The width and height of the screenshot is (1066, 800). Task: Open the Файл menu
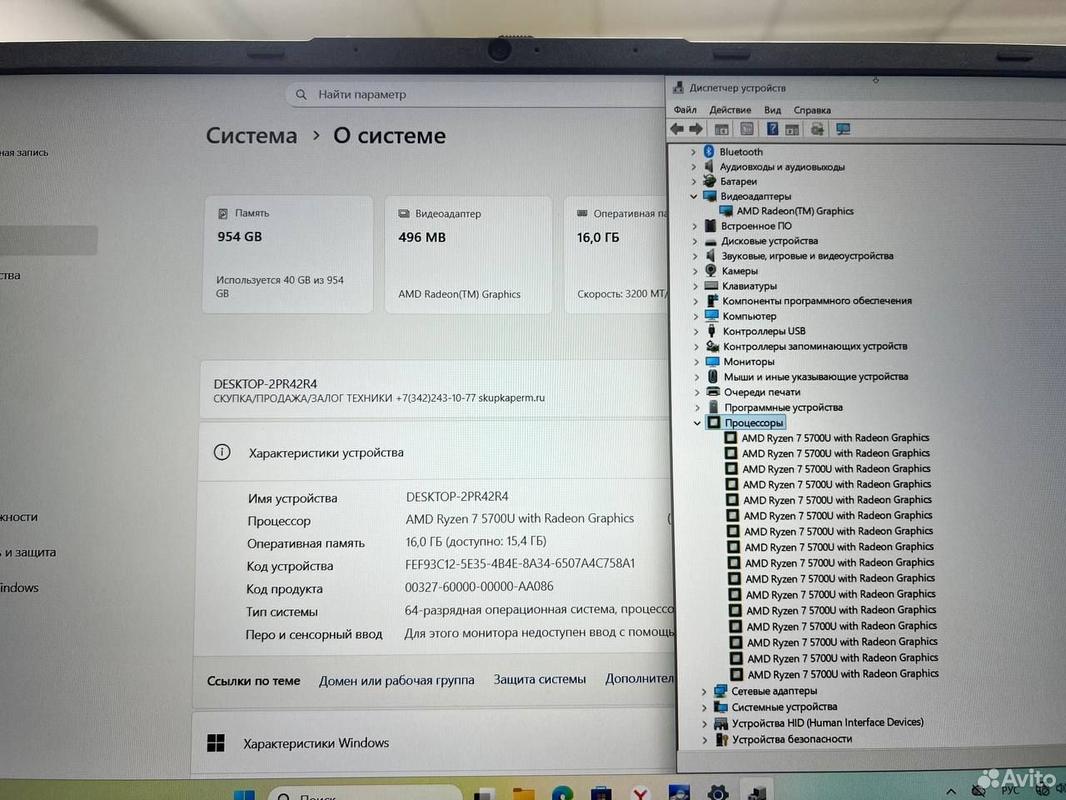coord(685,110)
